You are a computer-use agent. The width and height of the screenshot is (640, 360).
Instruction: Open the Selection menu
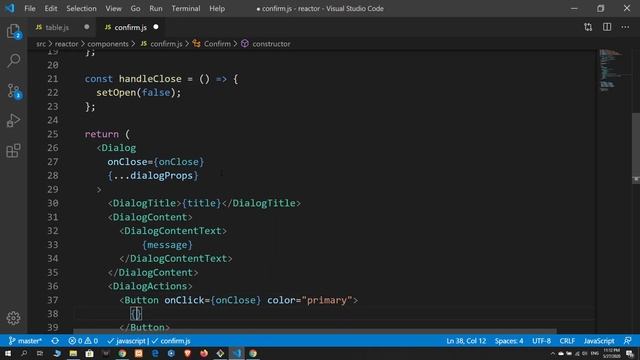81,8
